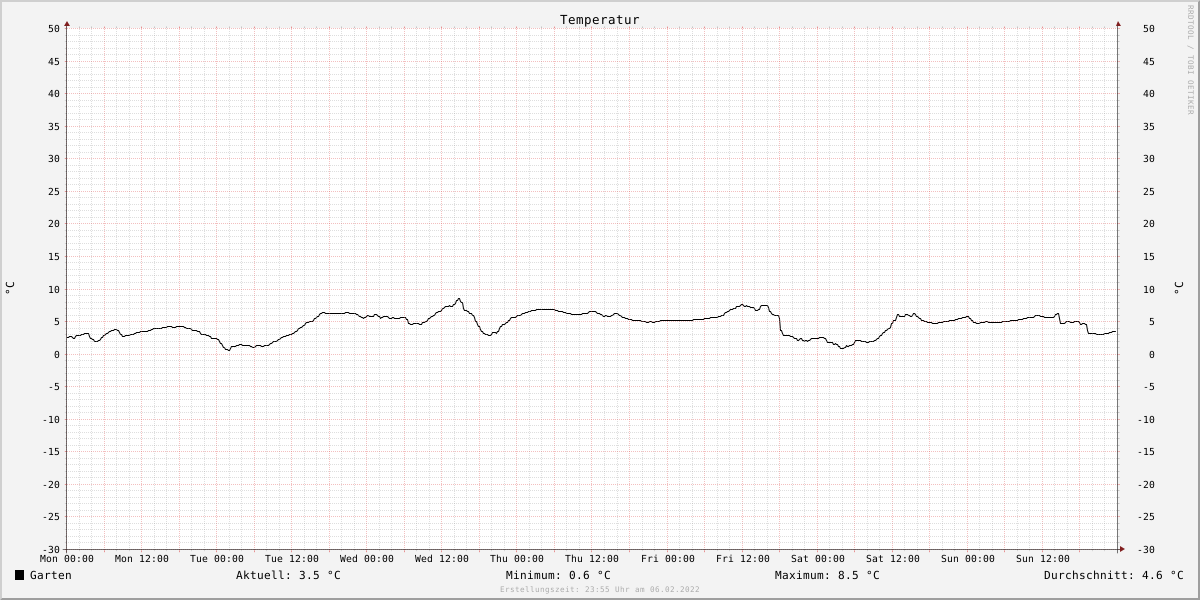Select the Minimum: 0.6 °C value
Viewport: 1200px width, 600px height.
click(558, 575)
